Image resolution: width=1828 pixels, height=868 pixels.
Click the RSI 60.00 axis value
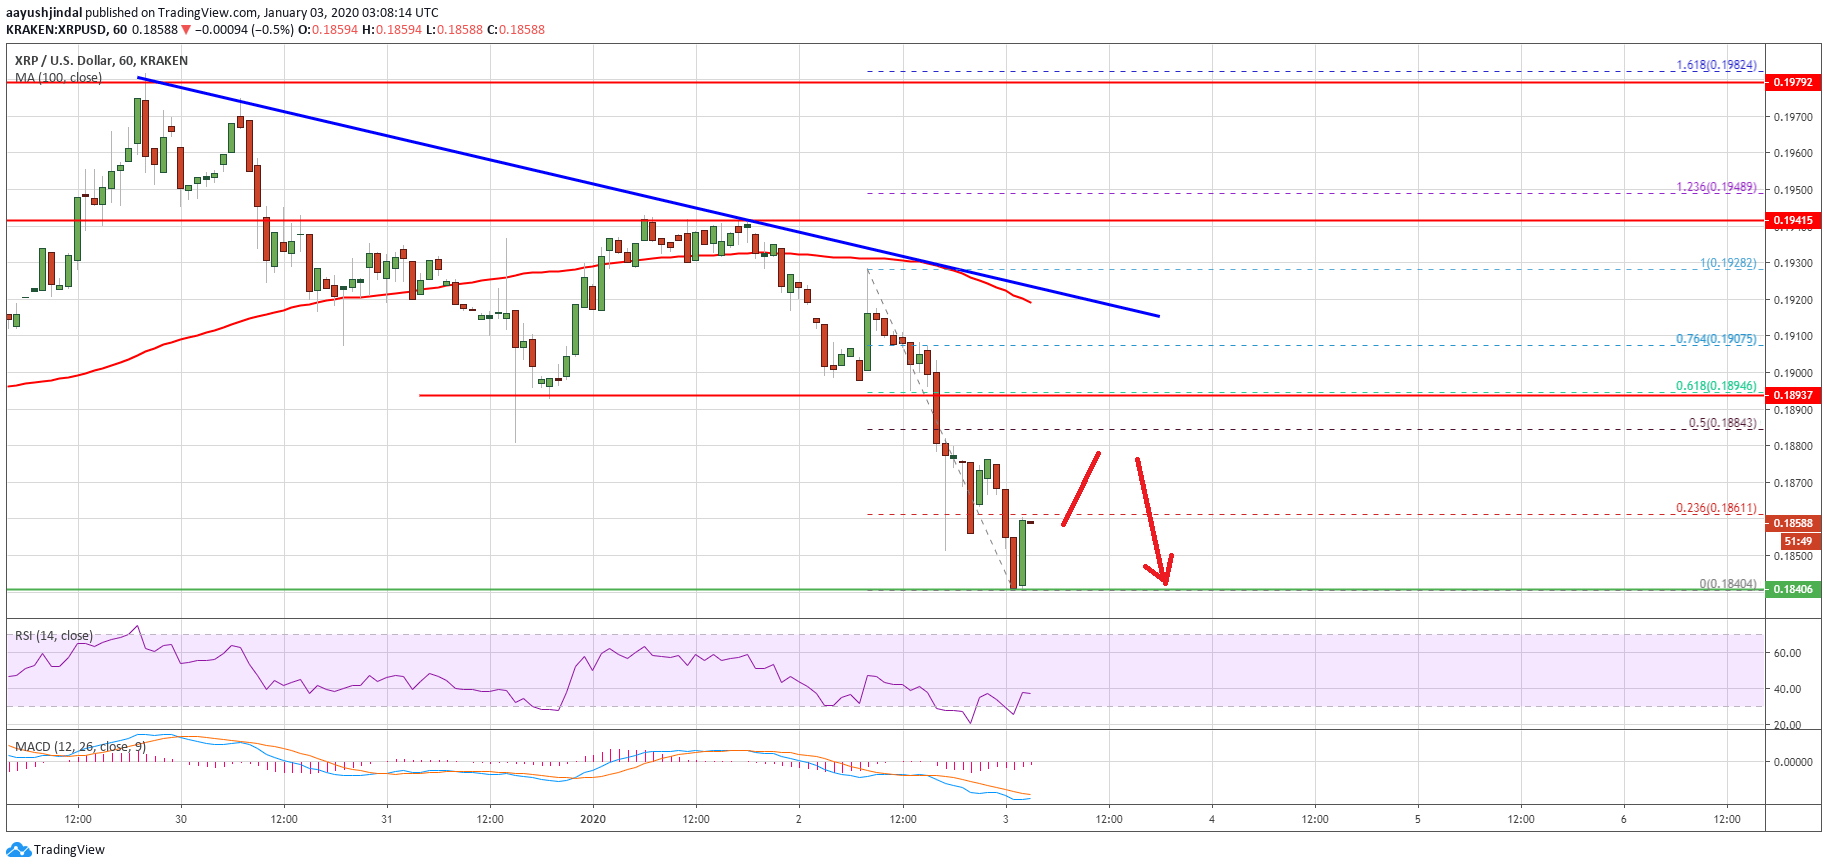pos(1787,653)
